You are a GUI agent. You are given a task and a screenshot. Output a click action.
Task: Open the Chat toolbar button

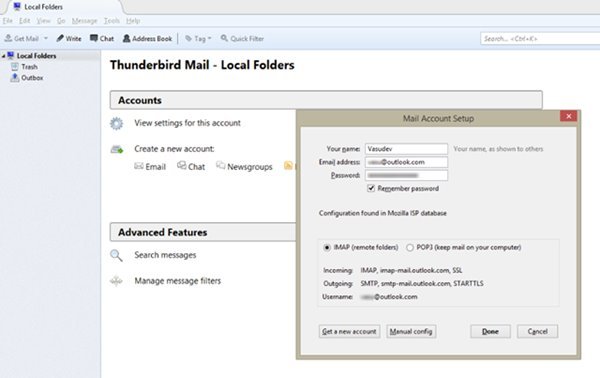click(102, 38)
